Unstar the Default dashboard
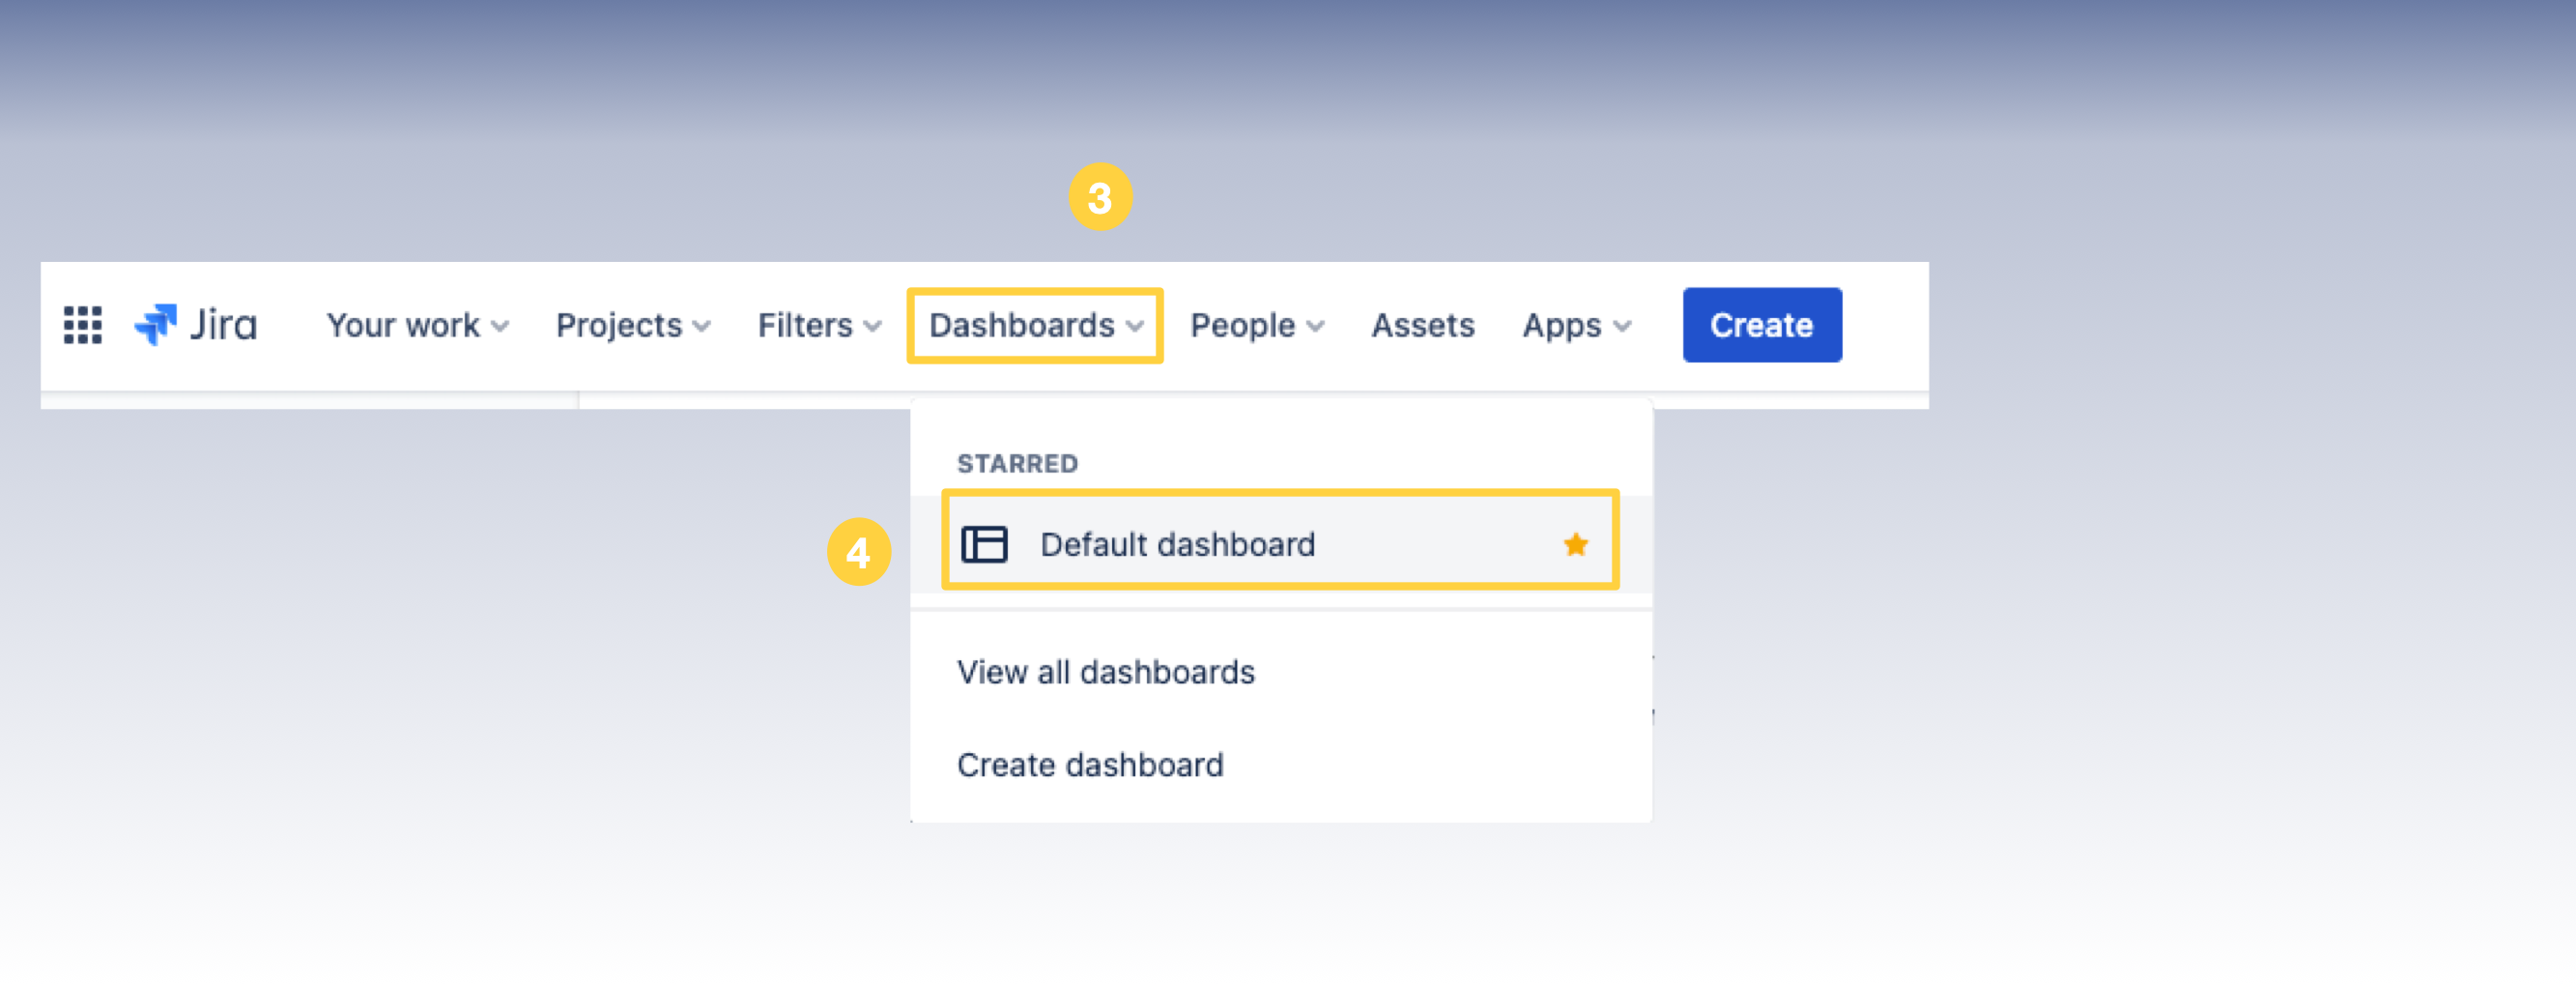Viewport: 2576px width, 985px height. [x=1575, y=545]
